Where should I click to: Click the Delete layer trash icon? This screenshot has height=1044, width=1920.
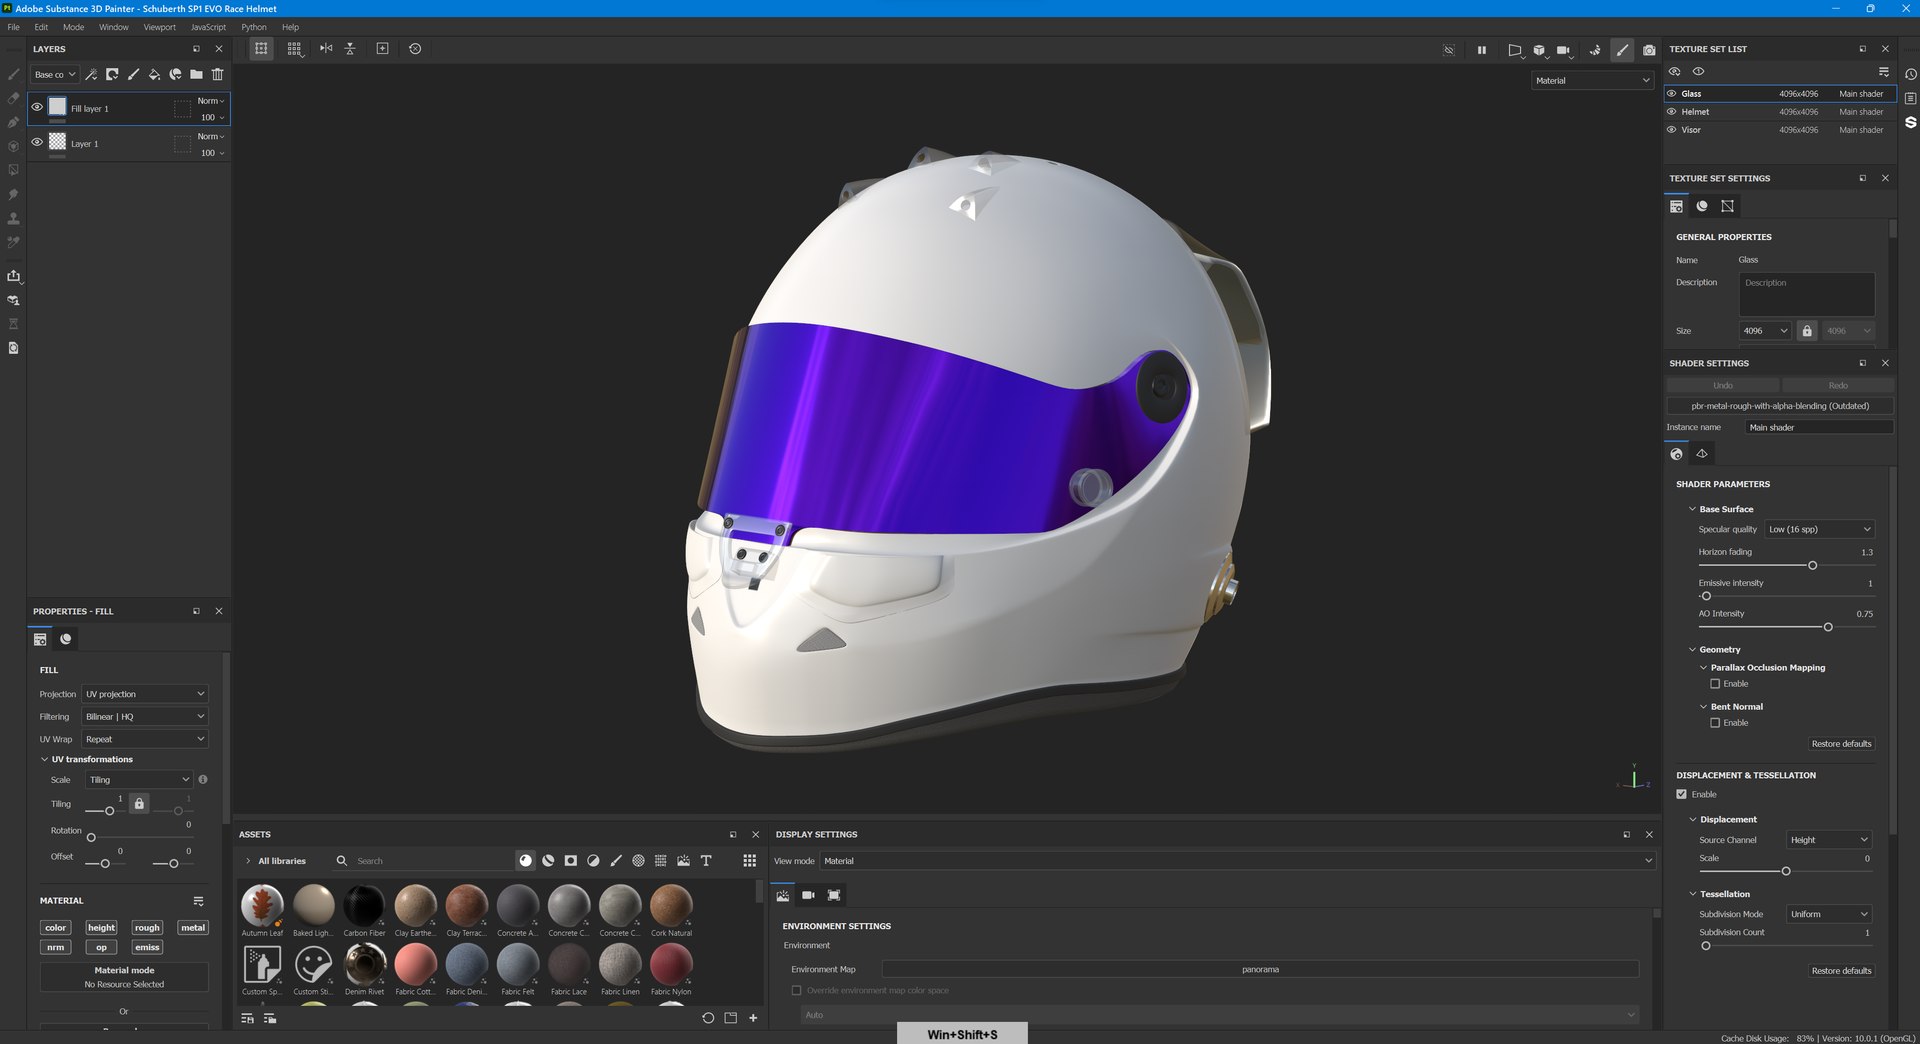[217, 74]
